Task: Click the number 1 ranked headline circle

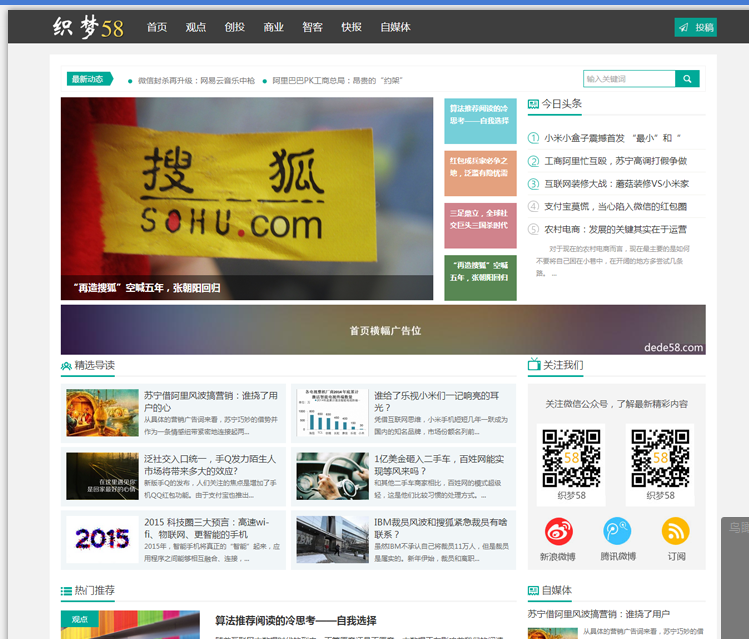Action: click(x=534, y=138)
